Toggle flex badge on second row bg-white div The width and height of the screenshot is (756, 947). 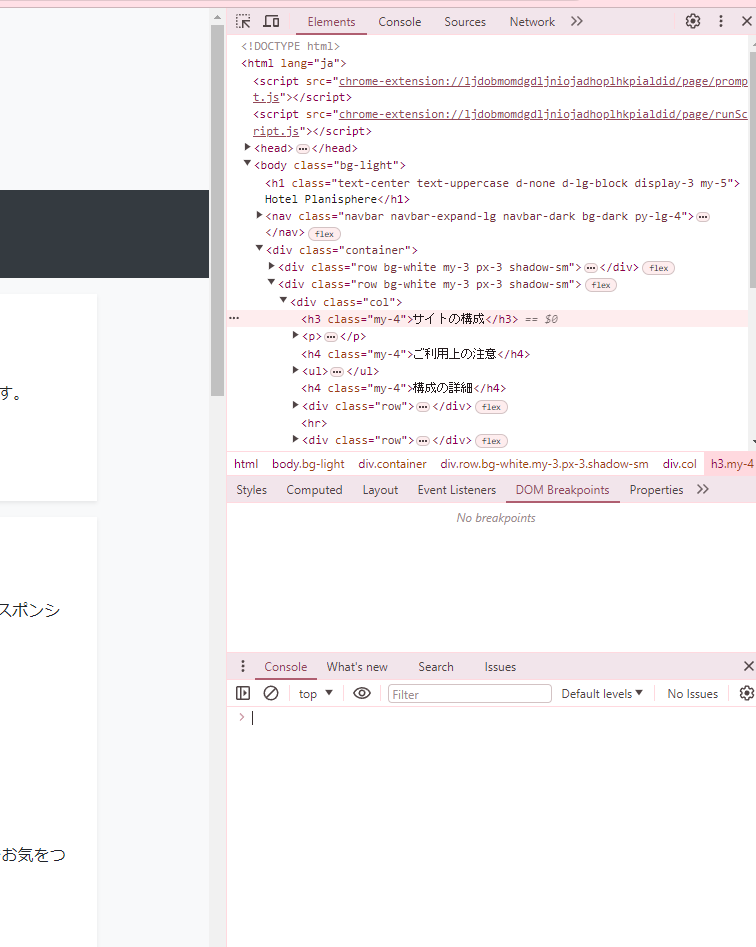click(600, 285)
